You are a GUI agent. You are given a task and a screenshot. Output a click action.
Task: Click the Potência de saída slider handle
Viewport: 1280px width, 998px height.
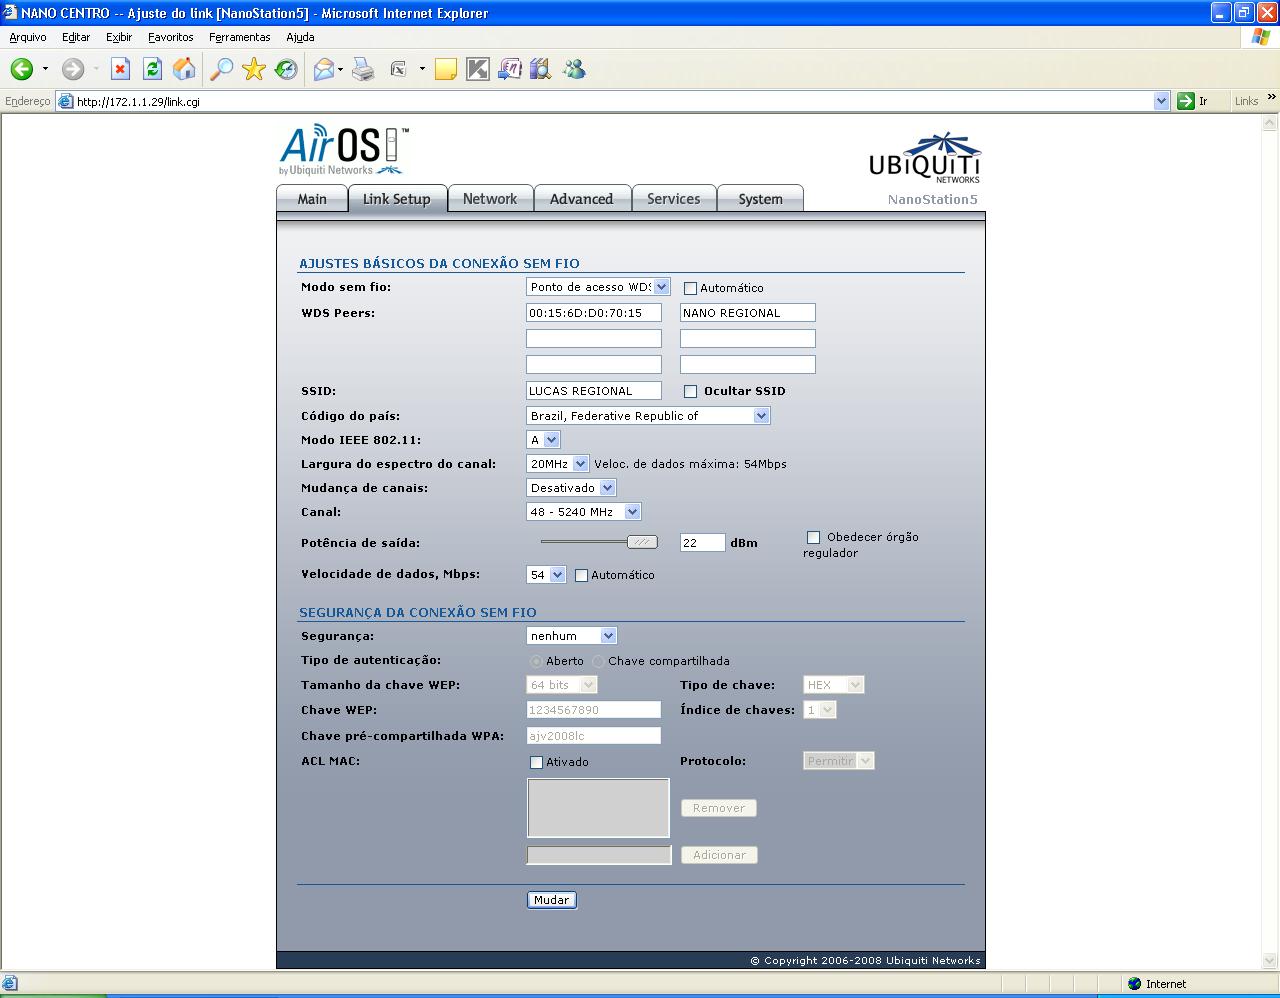coord(642,542)
